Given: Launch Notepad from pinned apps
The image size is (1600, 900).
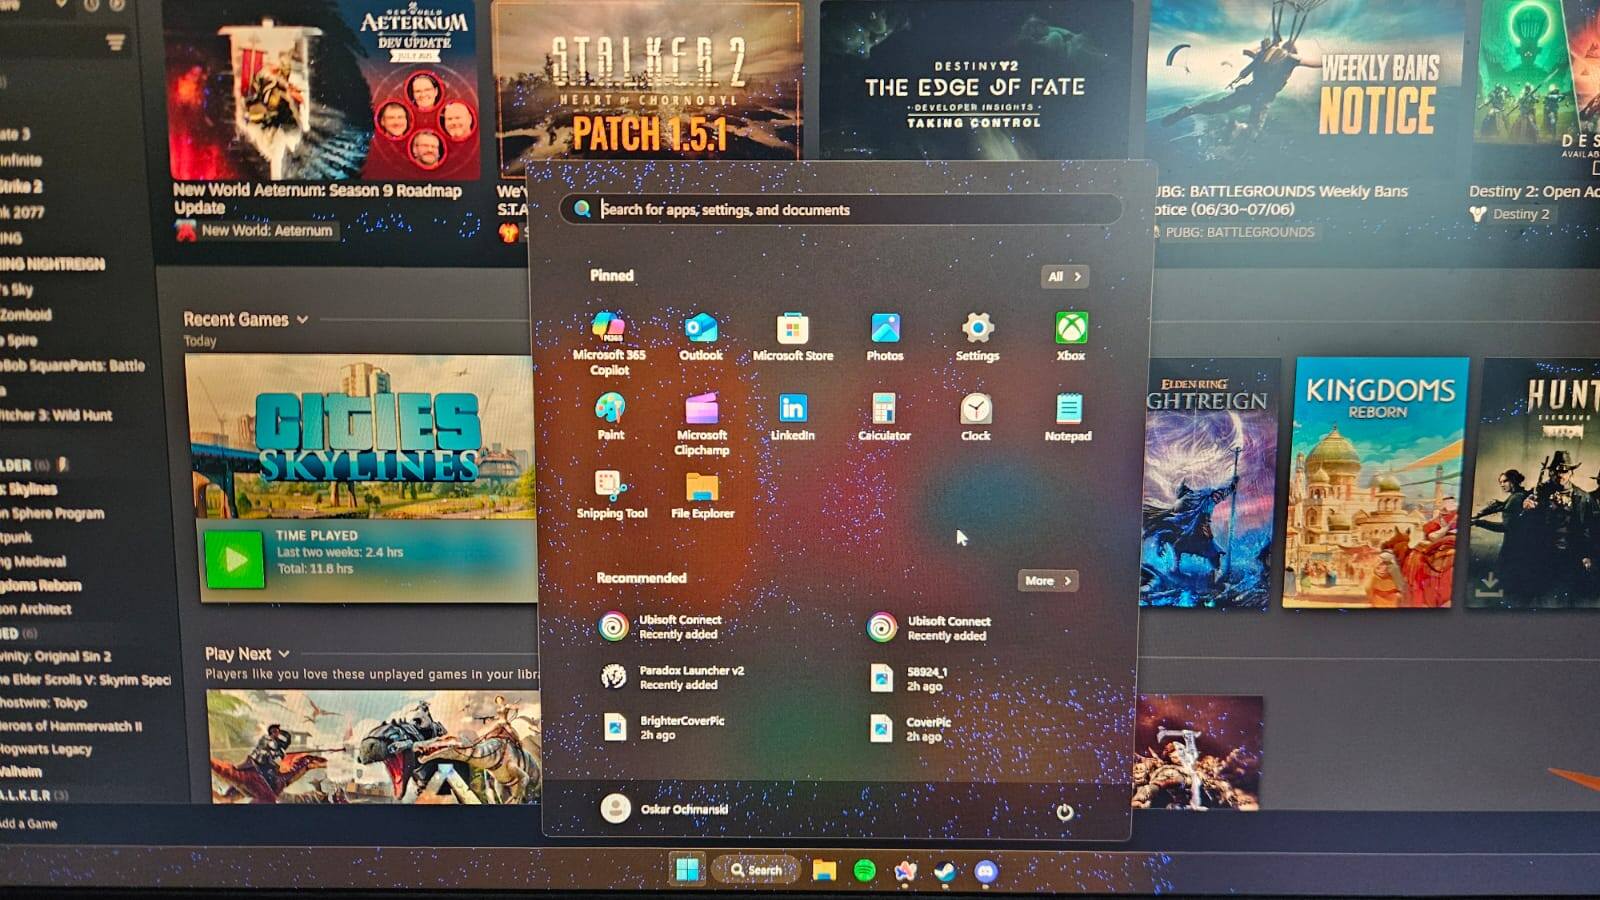Looking at the screenshot, I should coord(1068,417).
